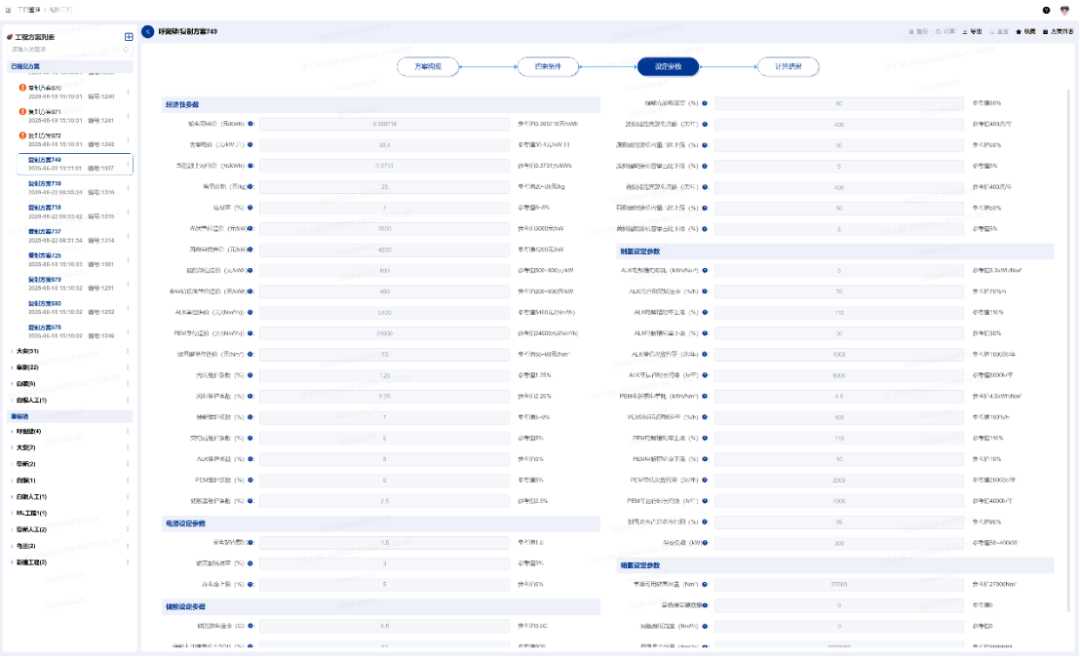Click the info dot next to PEM维护系数 (%)
Image resolution: width=1080 pixels, height=657 pixels.
[250, 480]
